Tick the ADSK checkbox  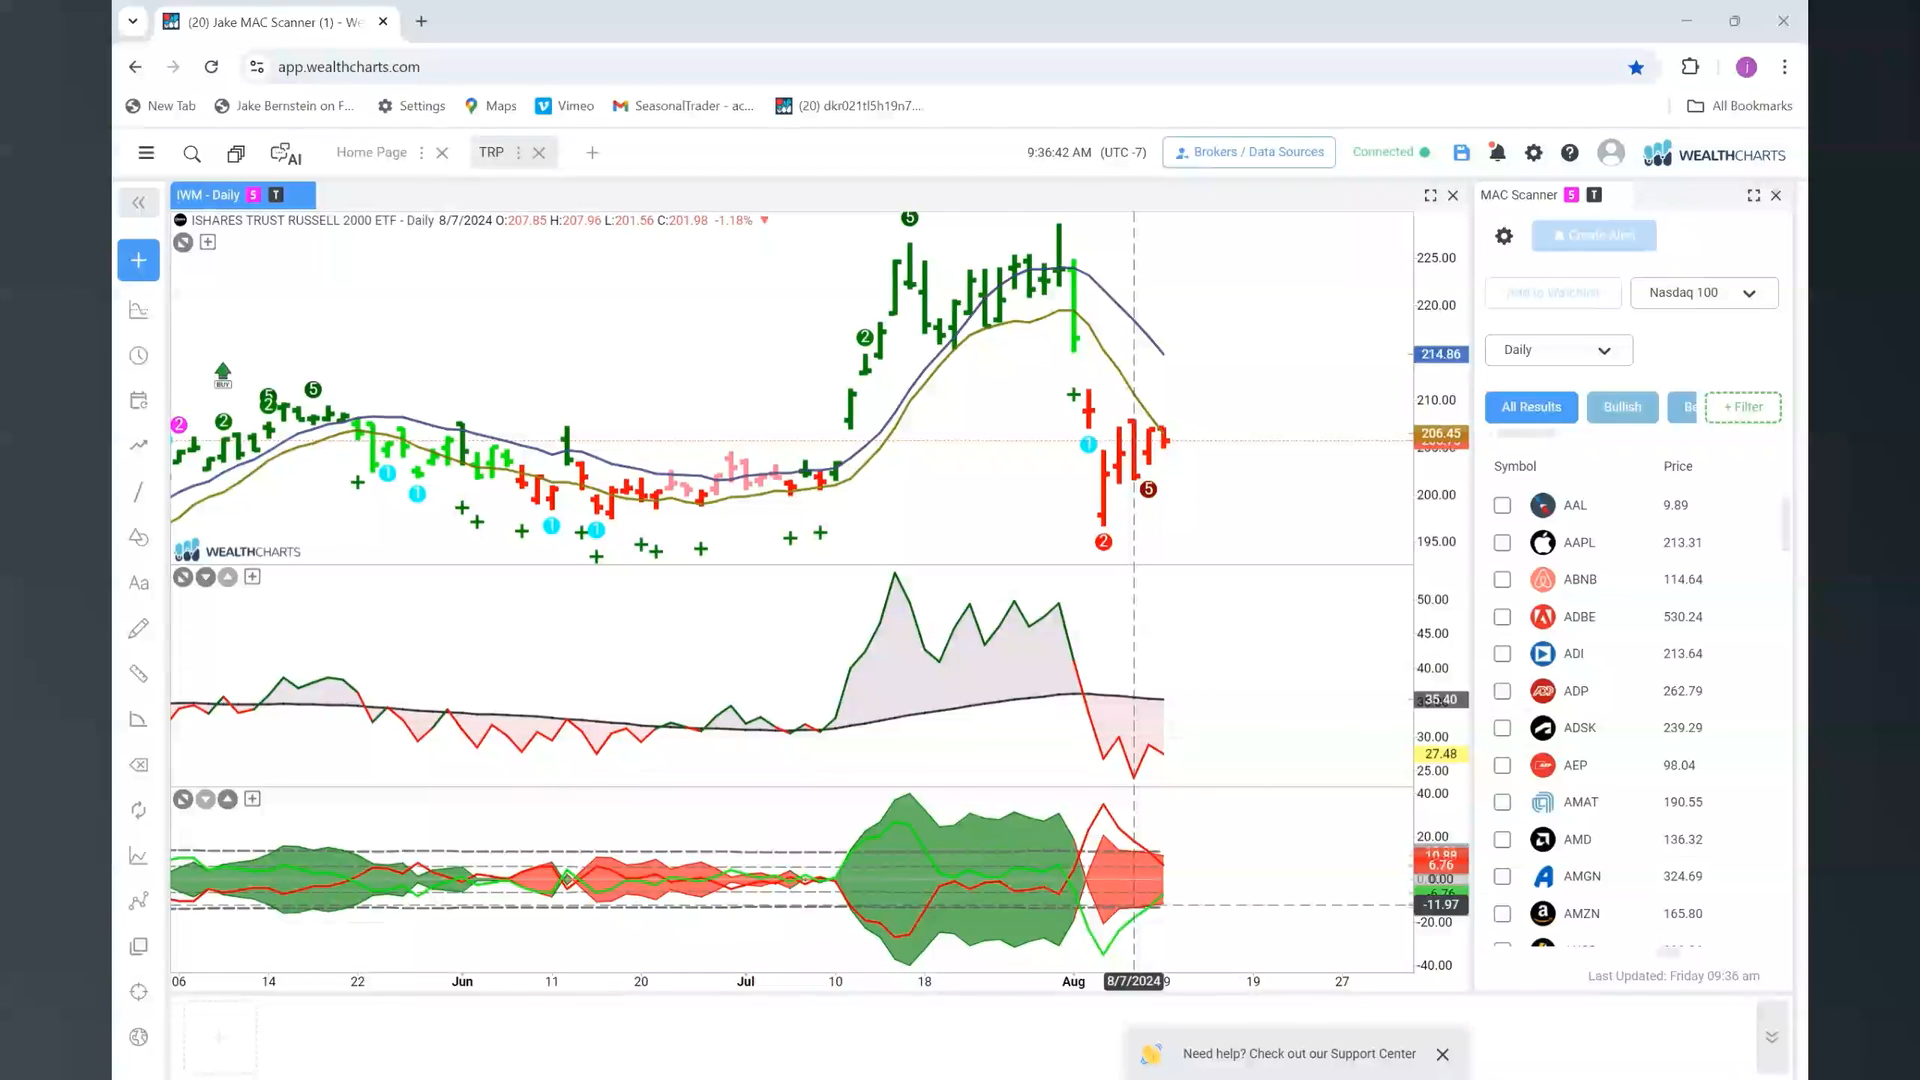pos(1502,728)
